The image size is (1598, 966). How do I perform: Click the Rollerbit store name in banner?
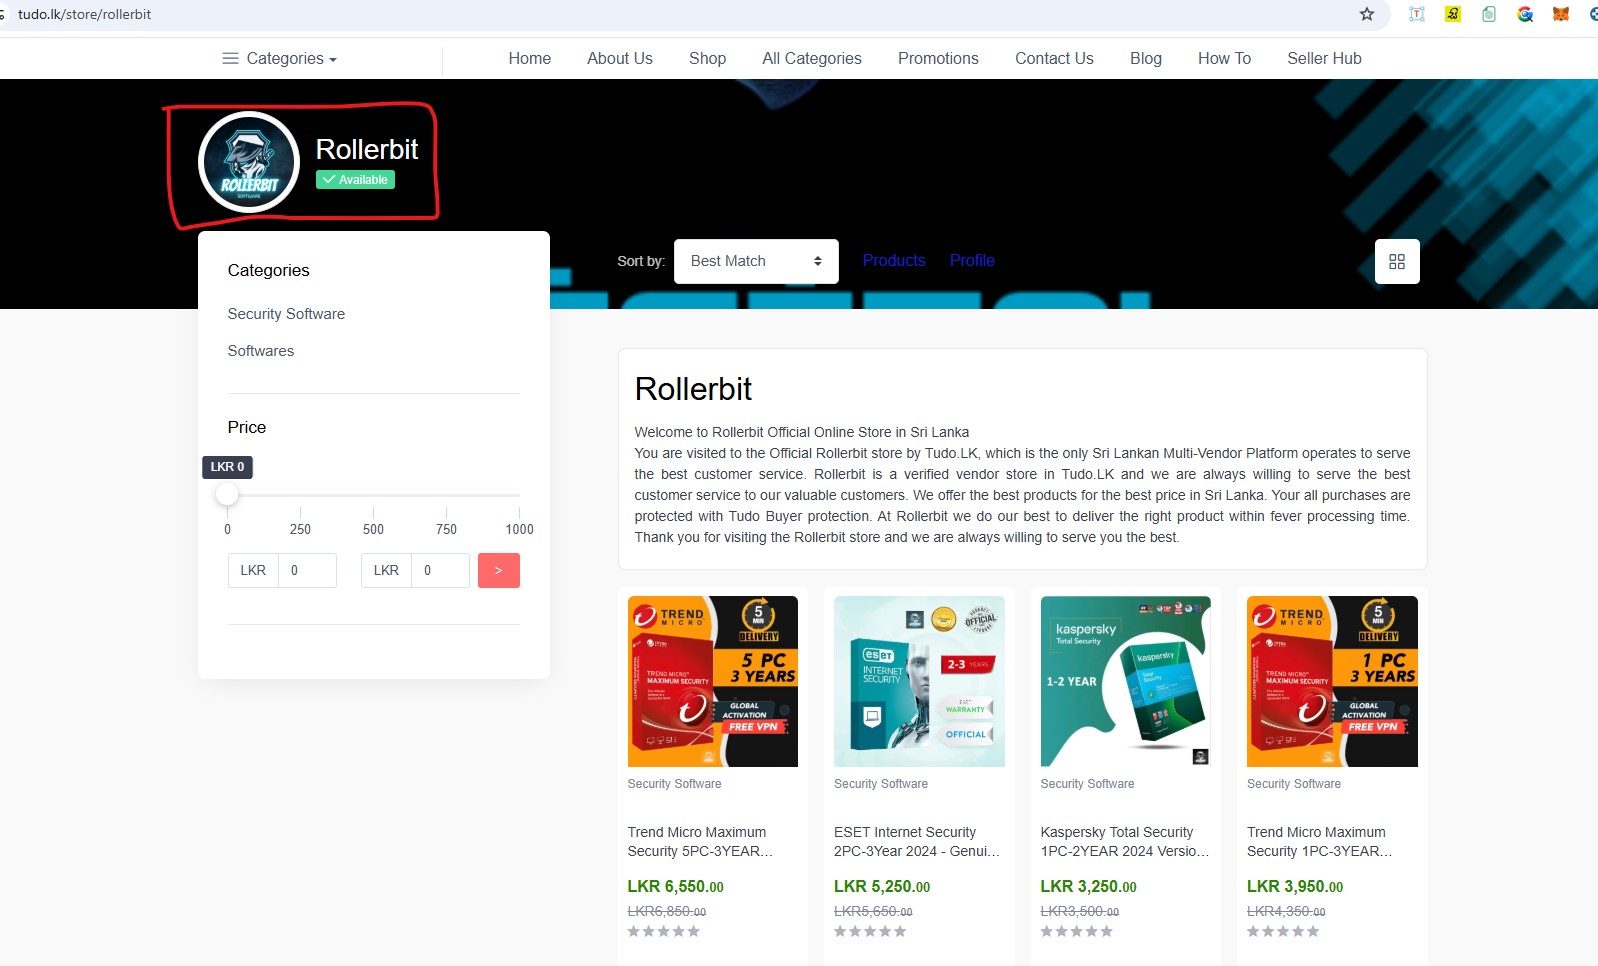pos(367,149)
